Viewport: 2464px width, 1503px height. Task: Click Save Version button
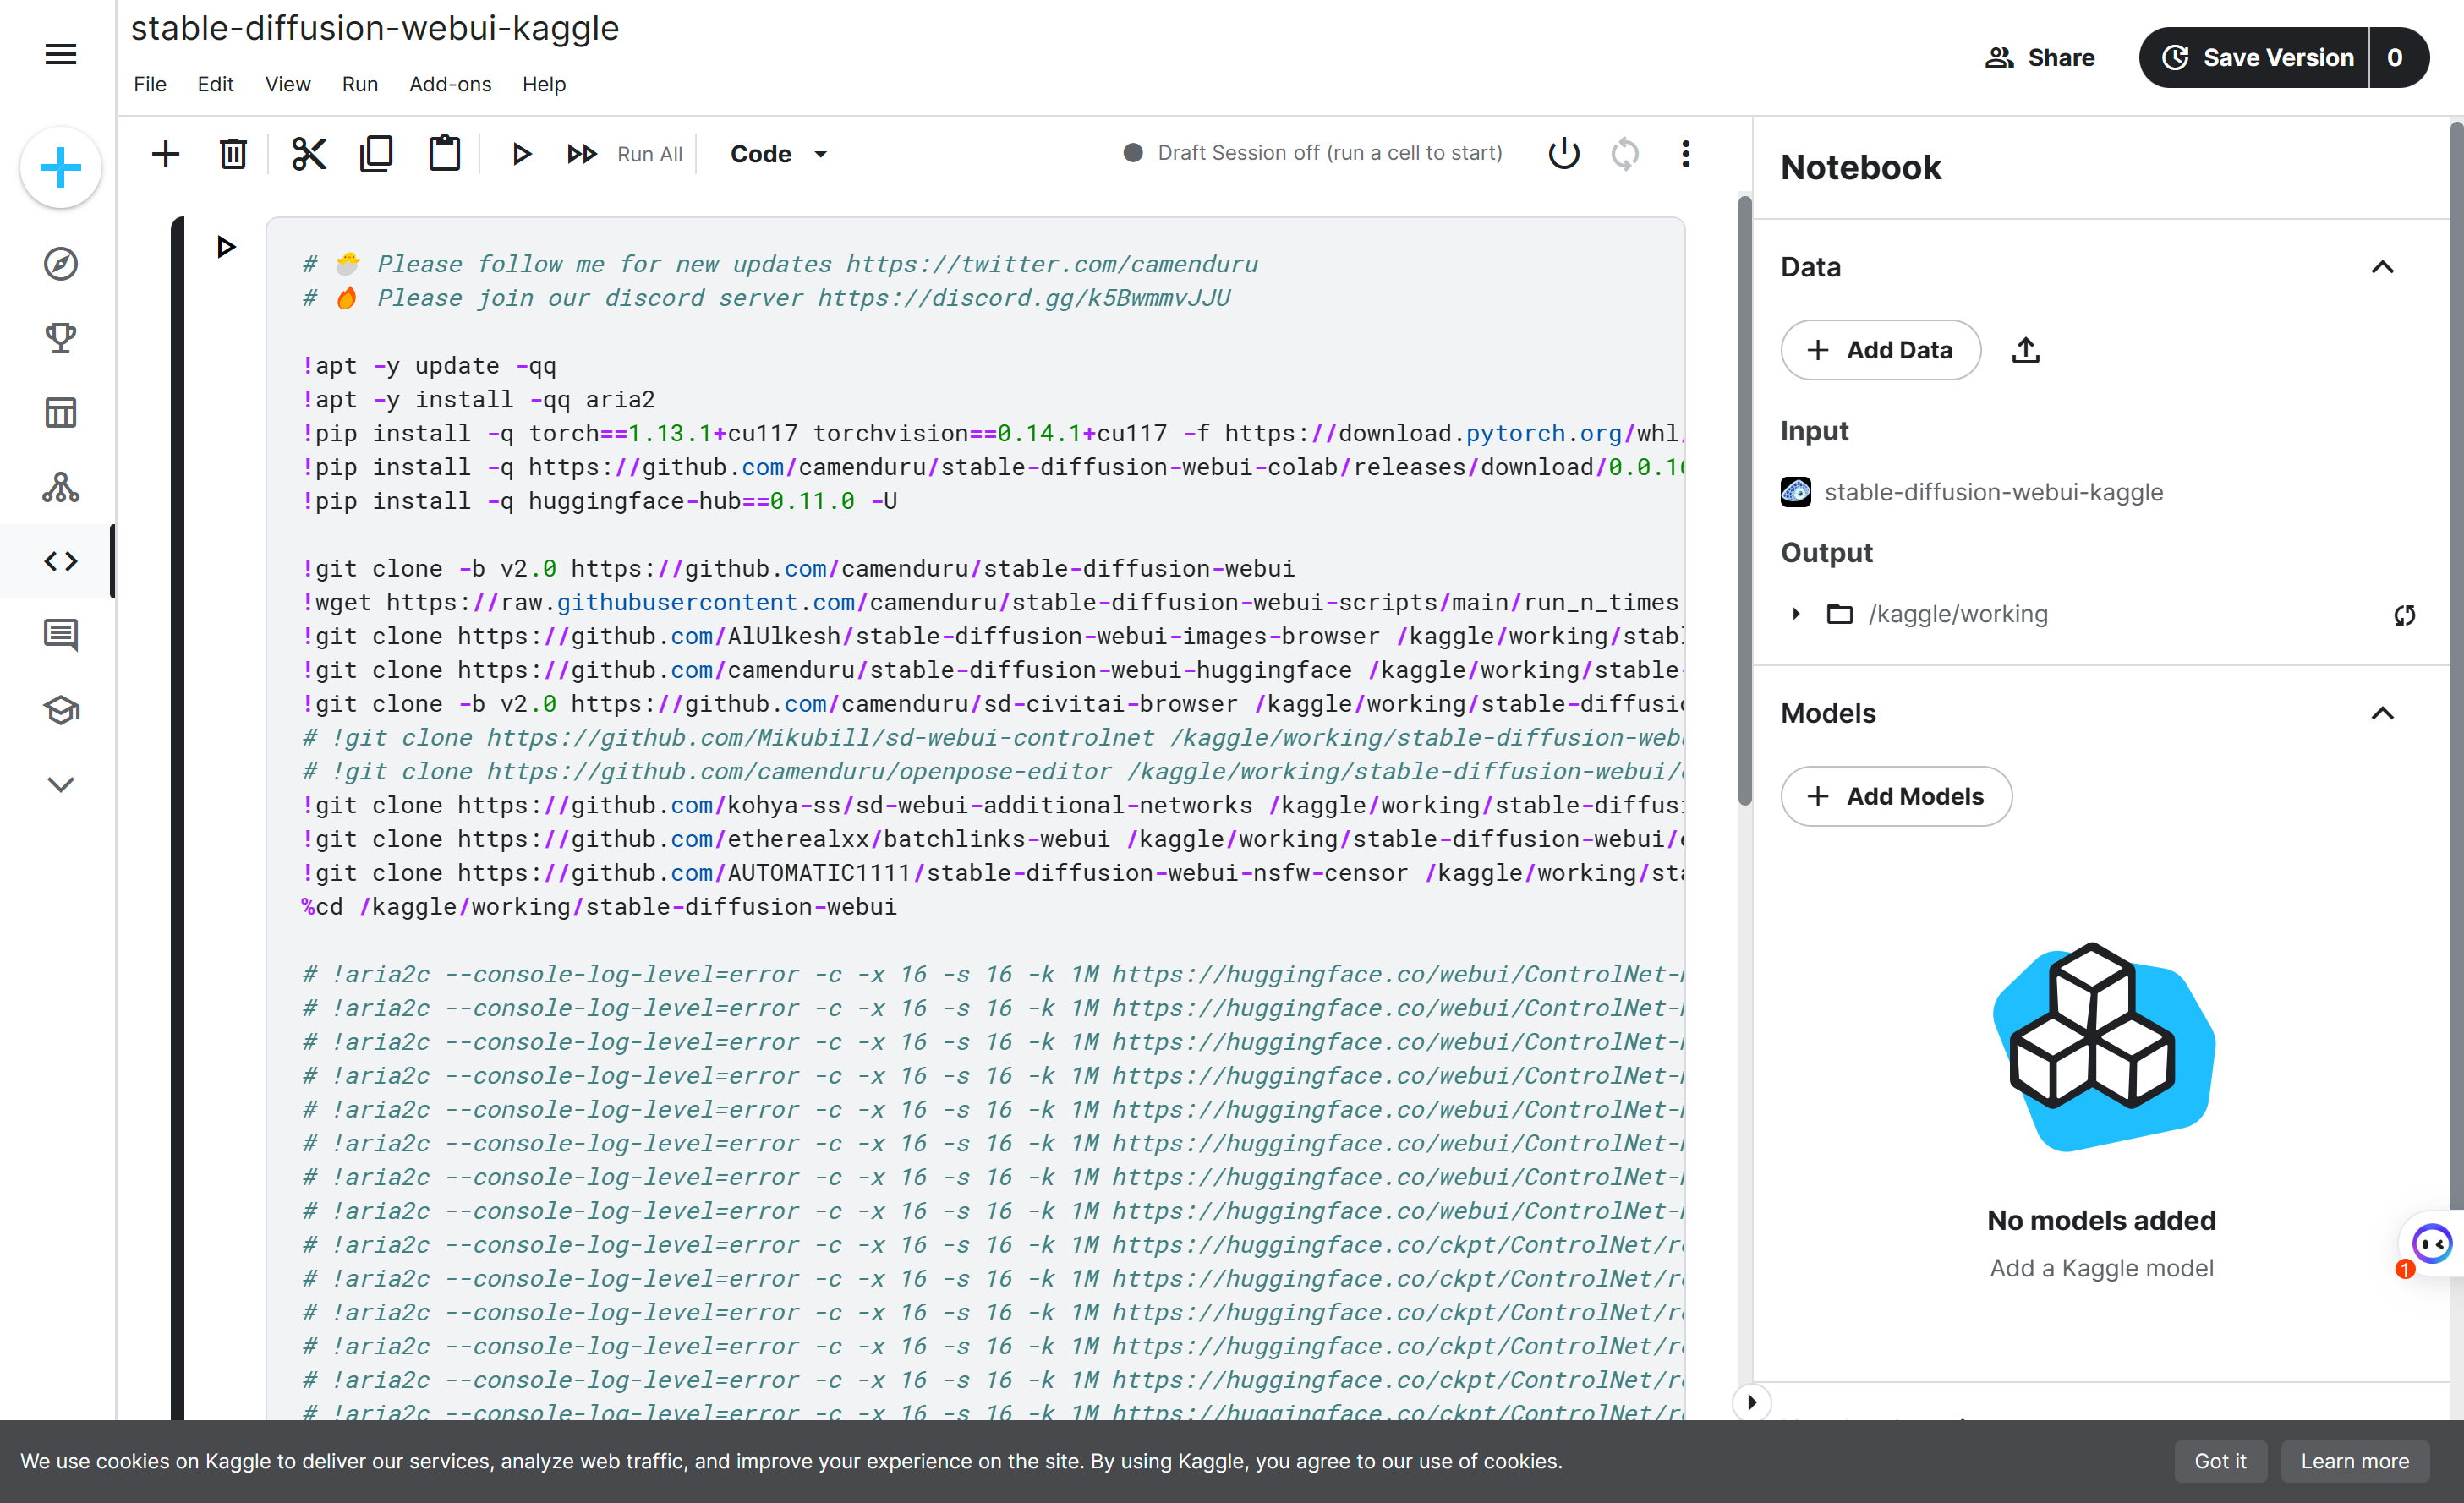(x=2254, y=57)
